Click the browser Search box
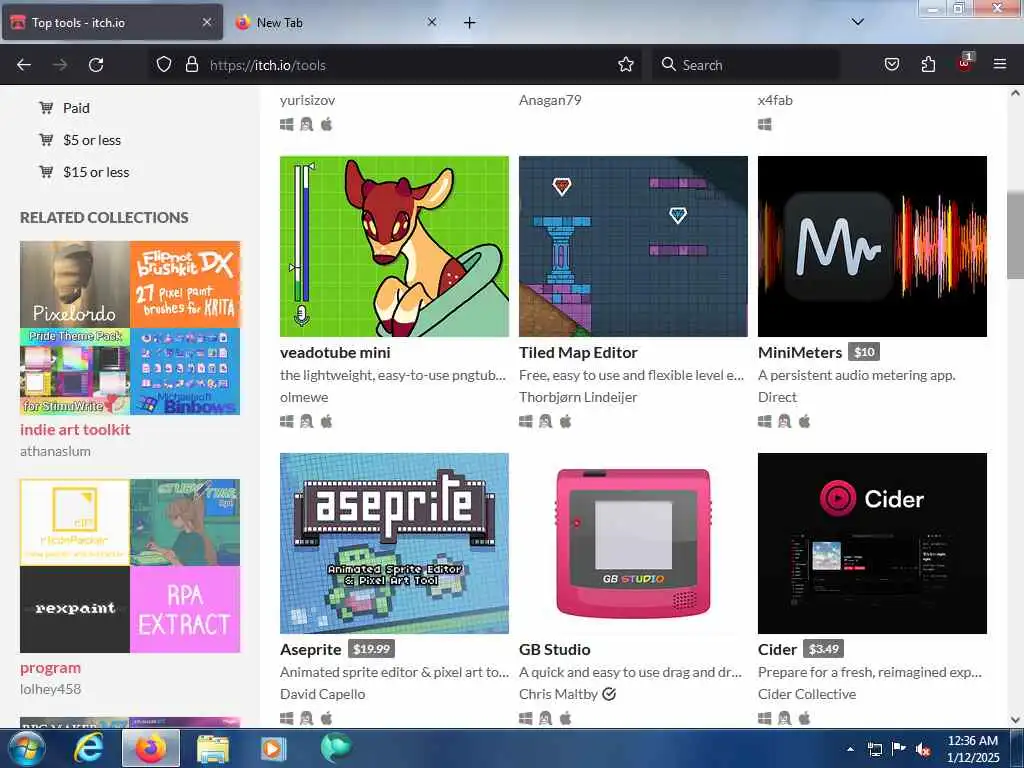Image resolution: width=1024 pixels, height=768 pixels. click(744, 65)
